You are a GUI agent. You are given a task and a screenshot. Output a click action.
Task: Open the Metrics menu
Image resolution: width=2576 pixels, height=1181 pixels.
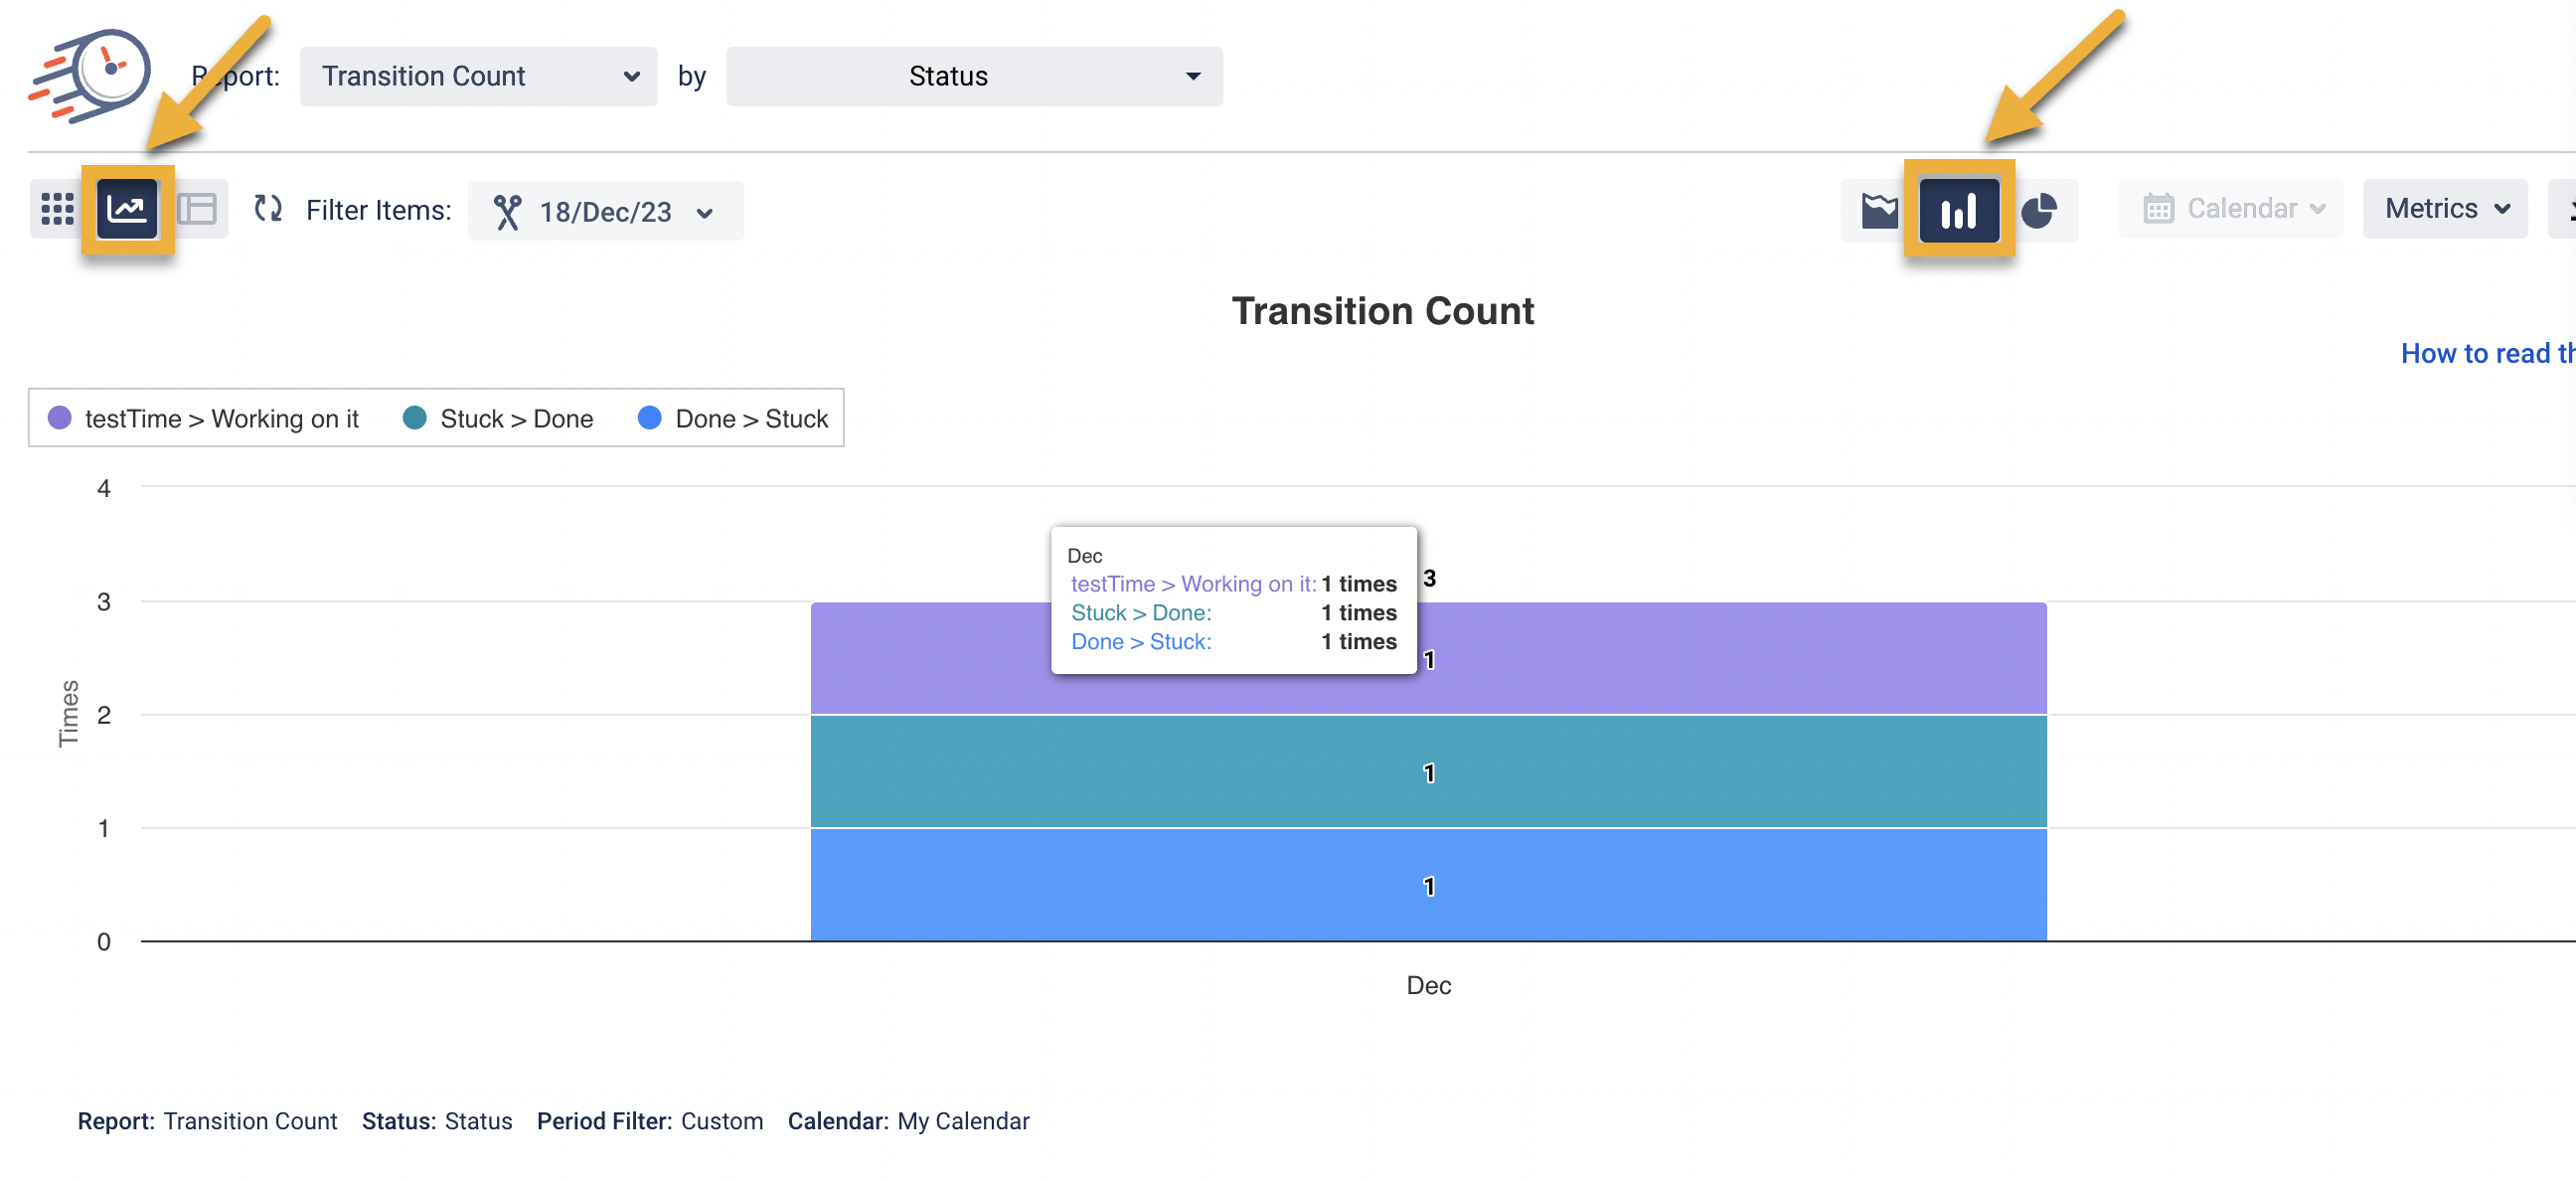click(x=2445, y=209)
